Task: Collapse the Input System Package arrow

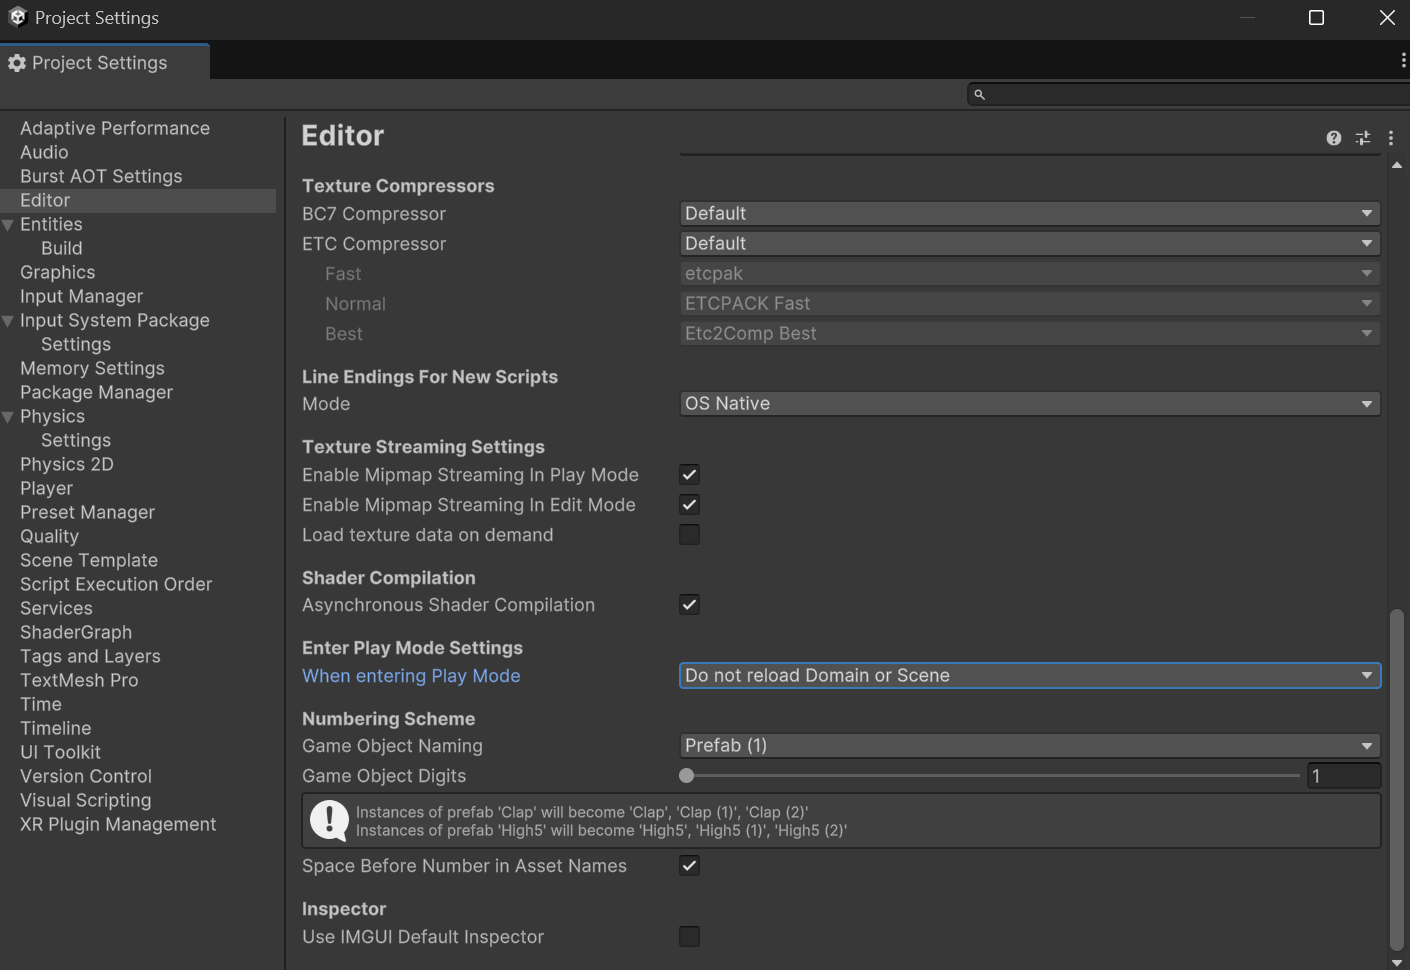Action: click(8, 321)
